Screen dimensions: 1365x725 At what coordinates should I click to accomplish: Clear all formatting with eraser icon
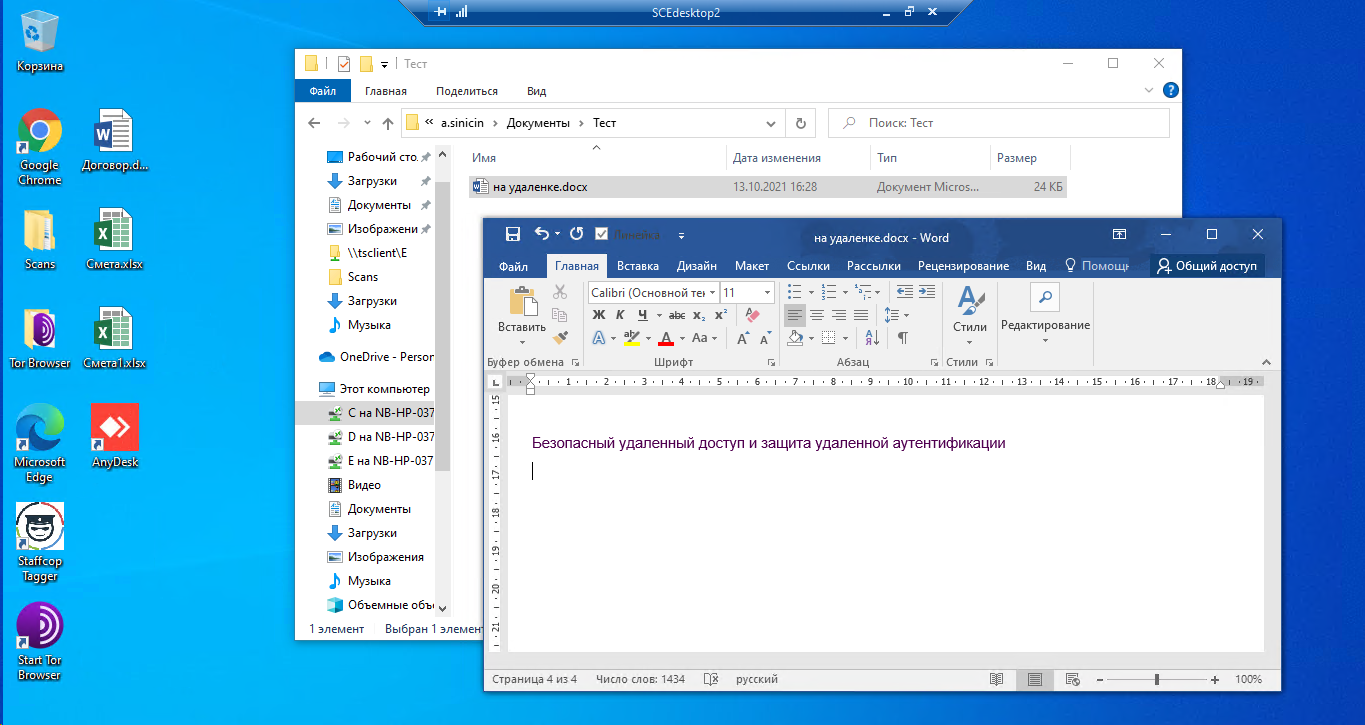coord(753,315)
